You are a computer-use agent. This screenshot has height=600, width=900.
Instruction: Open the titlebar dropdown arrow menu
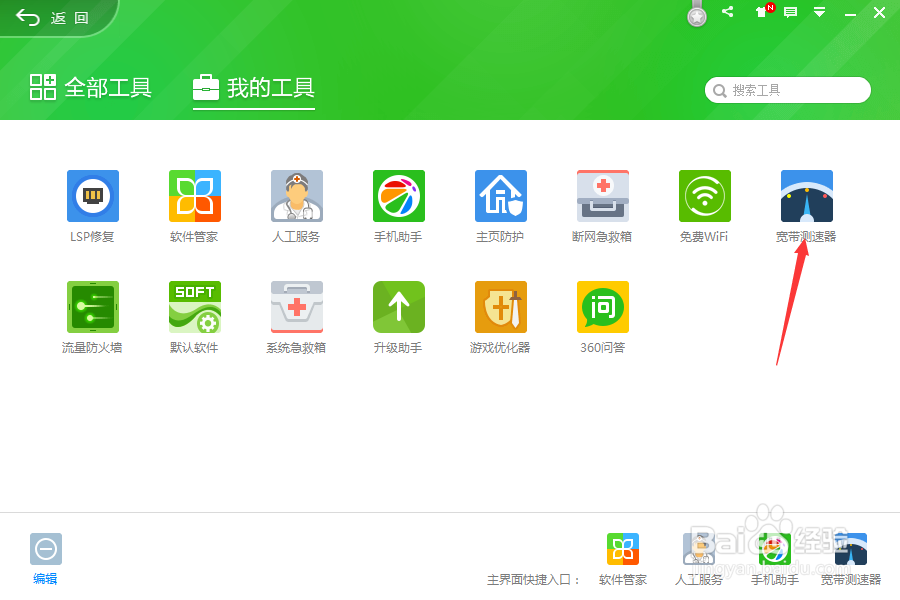click(821, 12)
